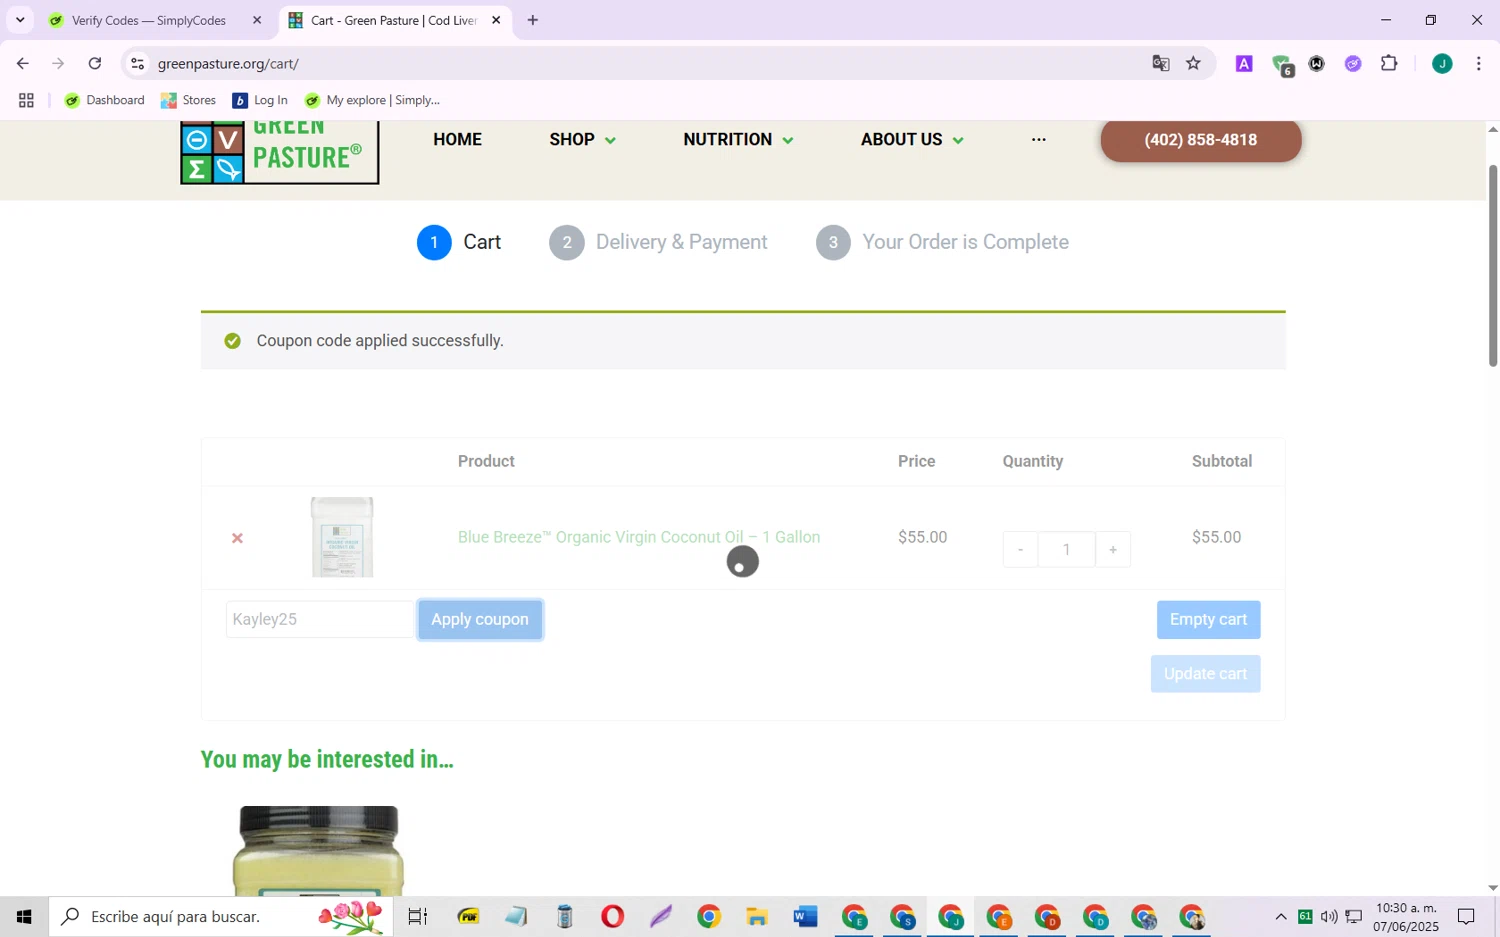This screenshot has width=1500, height=937.
Task: Open Blue Breeze Organic Virgin Coconut Oil link
Action: [x=639, y=538]
